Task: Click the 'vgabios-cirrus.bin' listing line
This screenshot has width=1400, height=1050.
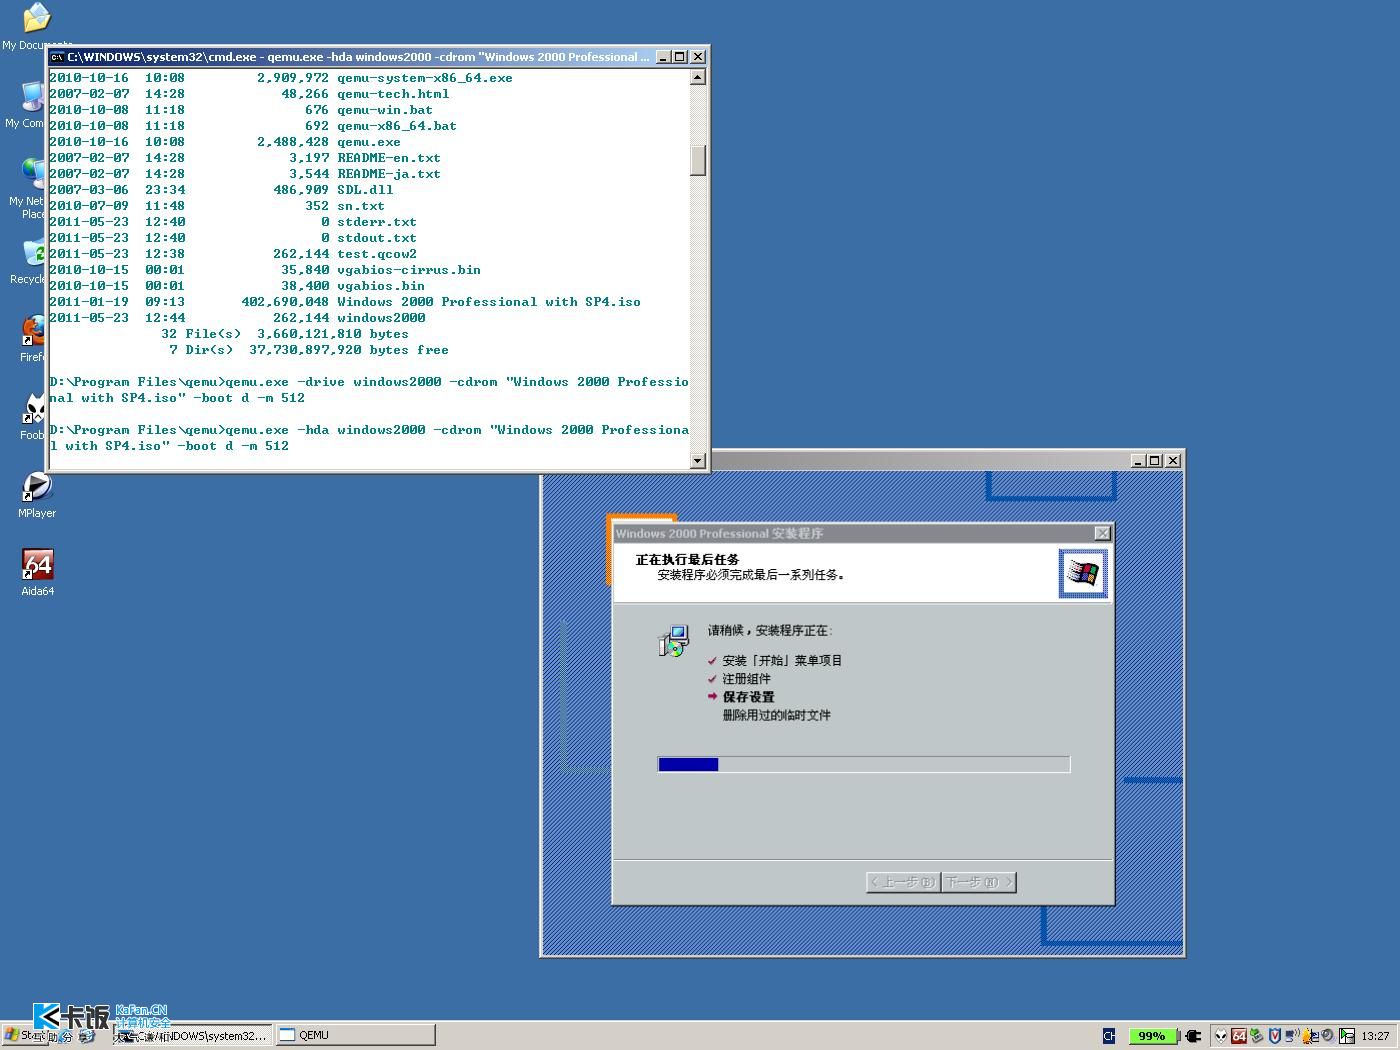Action: (x=265, y=270)
